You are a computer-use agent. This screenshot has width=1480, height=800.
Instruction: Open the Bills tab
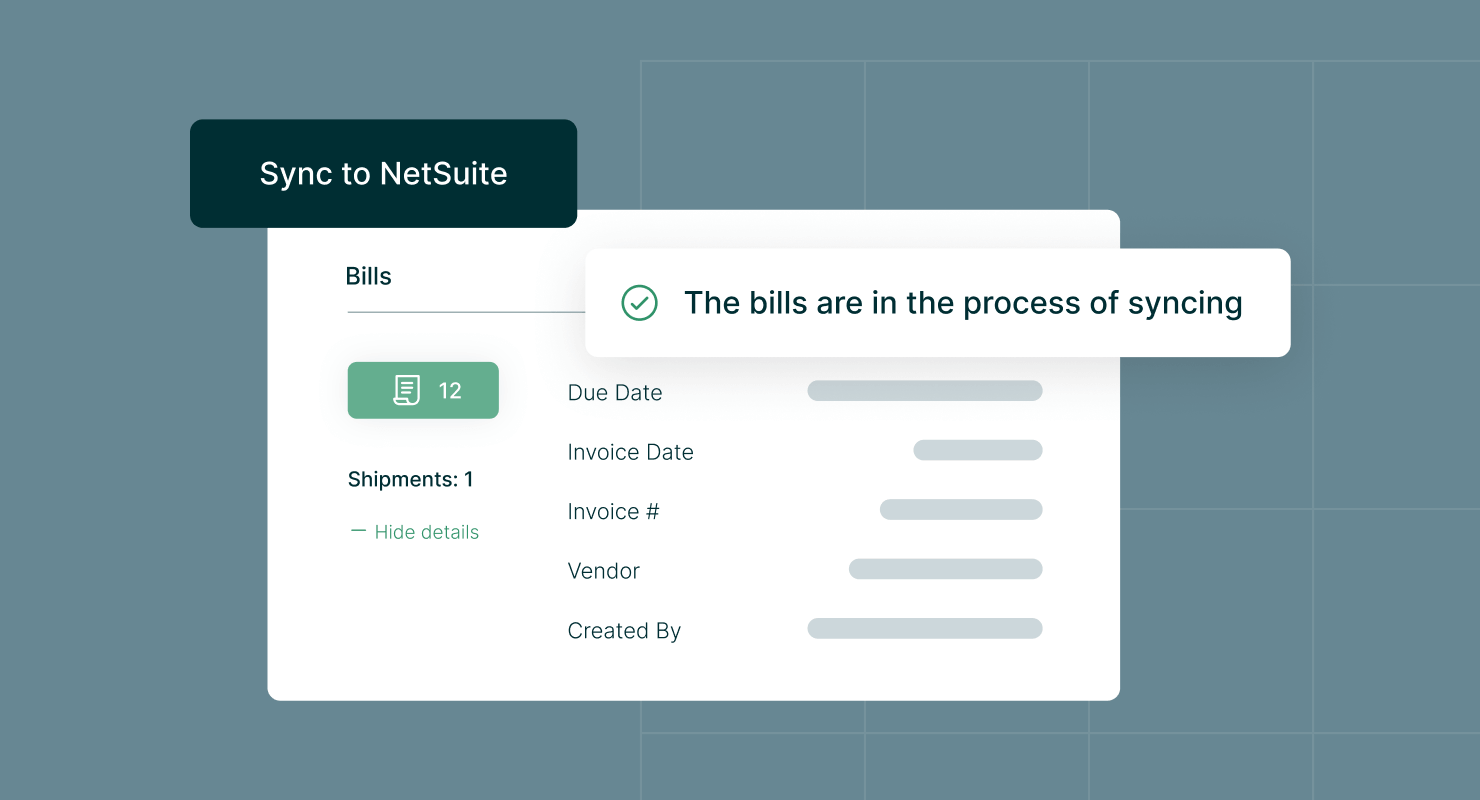click(368, 277)
